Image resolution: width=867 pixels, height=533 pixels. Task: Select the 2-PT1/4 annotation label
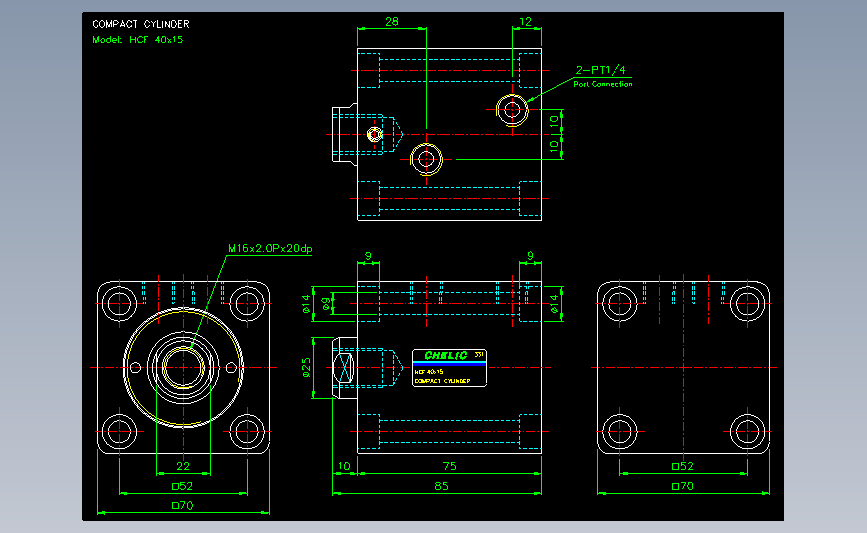pyautogui.click(x=600, y=70)
